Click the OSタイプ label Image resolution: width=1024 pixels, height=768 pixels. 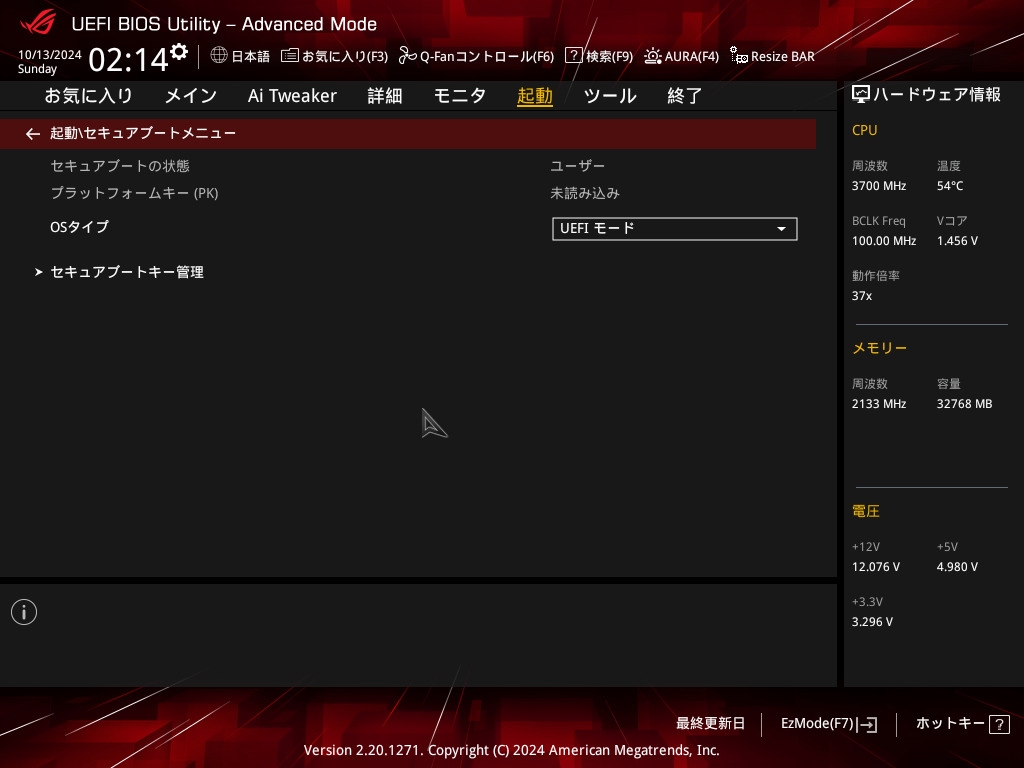coord(80,227)
